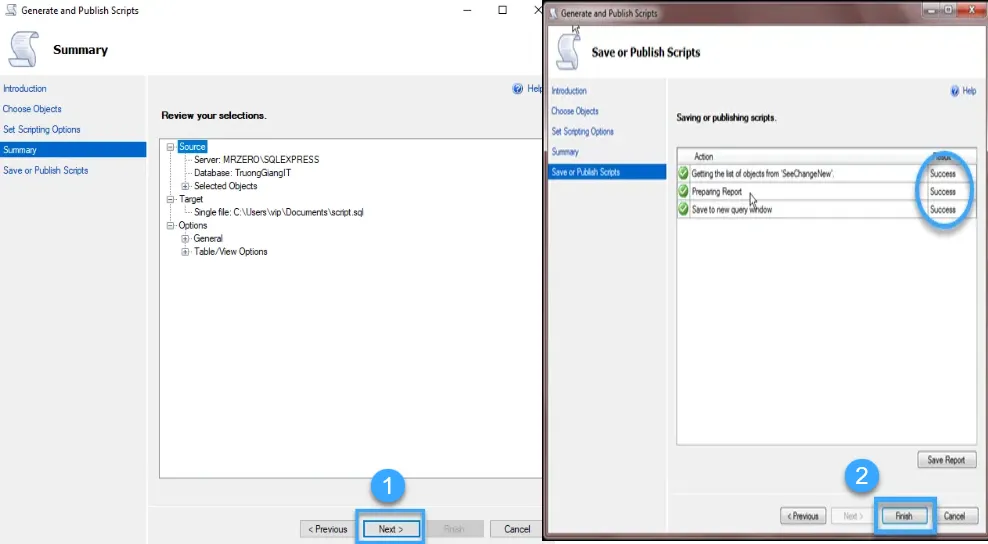Collapse the Options node
Viewport: 988px width, 544px height.
(x=170, y=225)
